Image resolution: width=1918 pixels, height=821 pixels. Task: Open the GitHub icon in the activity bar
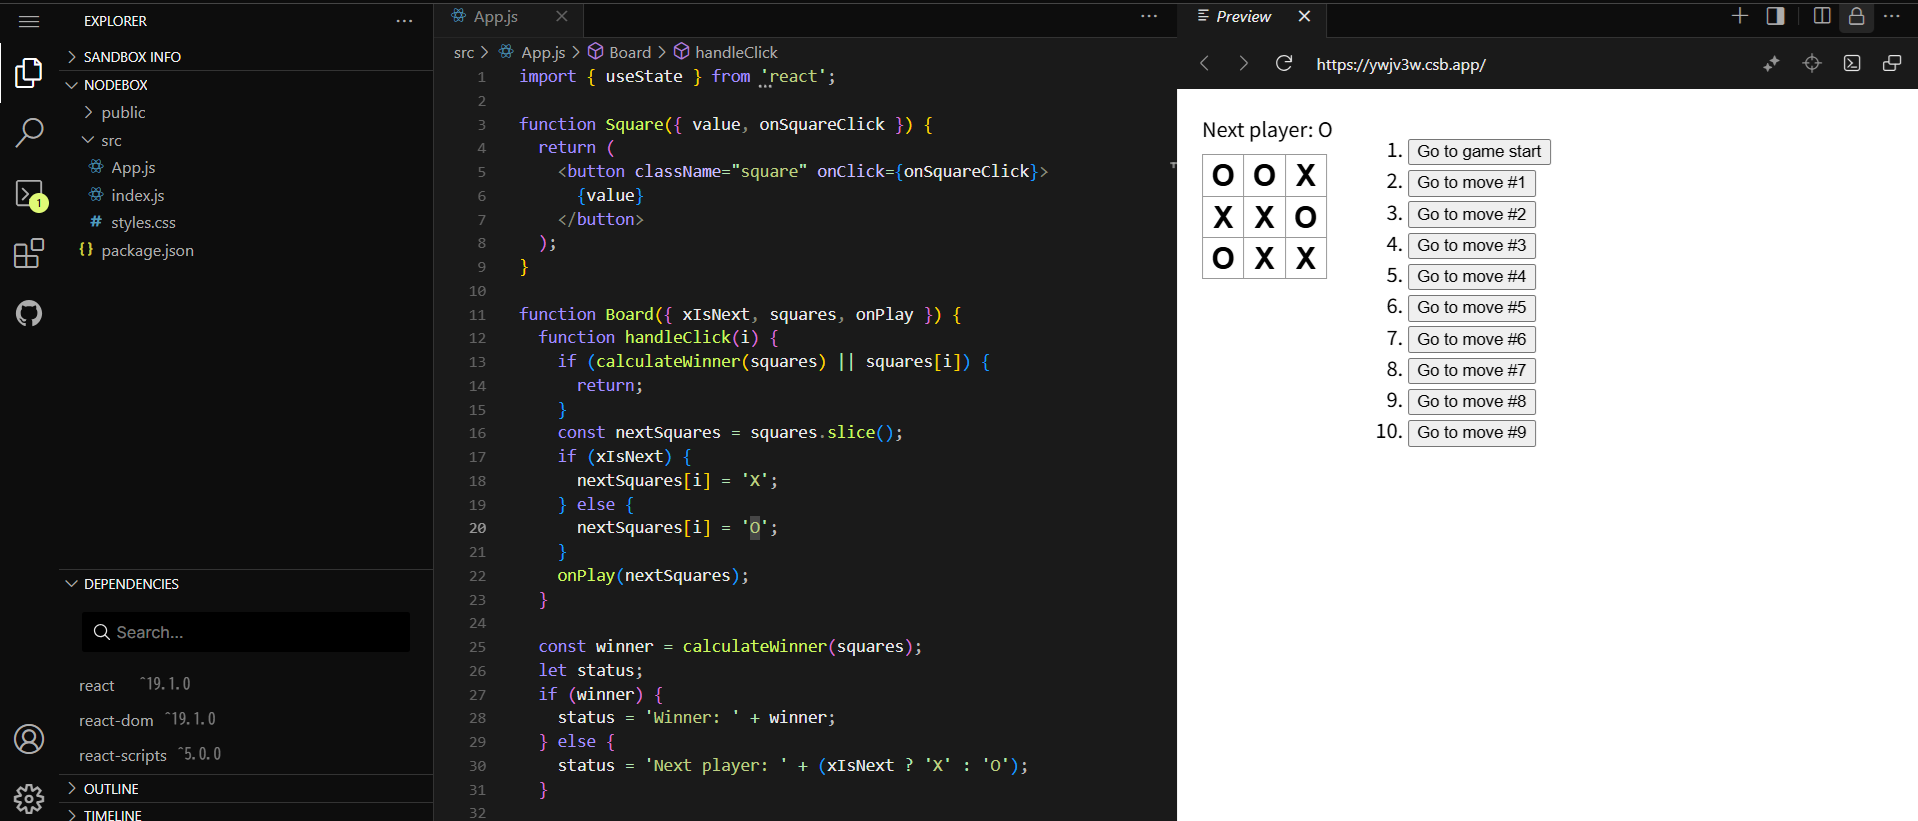tap(29, 313)
